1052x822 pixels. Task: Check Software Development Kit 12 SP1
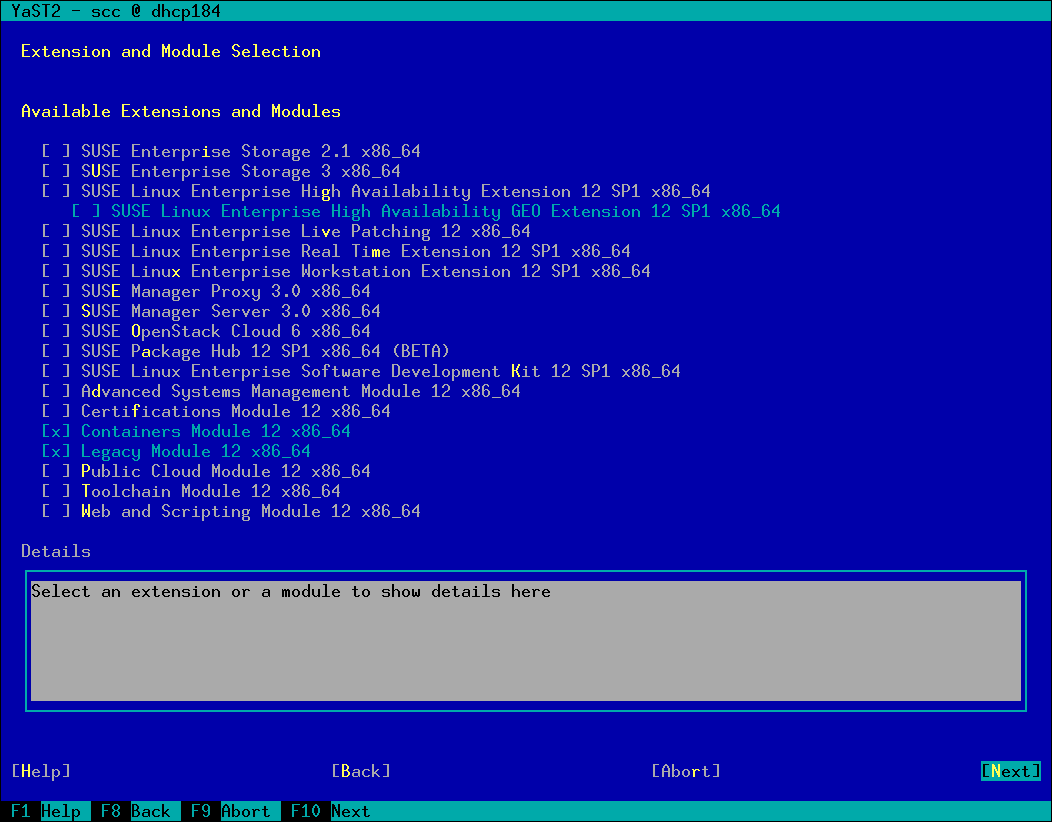56,372
